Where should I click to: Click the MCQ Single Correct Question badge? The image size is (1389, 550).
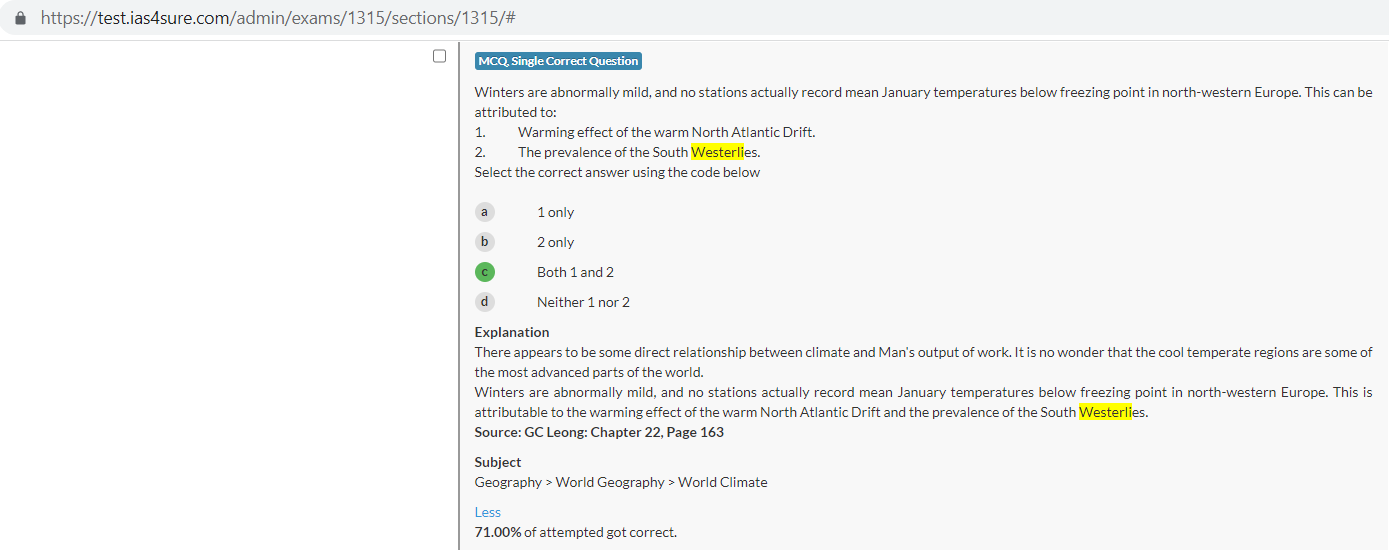558,61
